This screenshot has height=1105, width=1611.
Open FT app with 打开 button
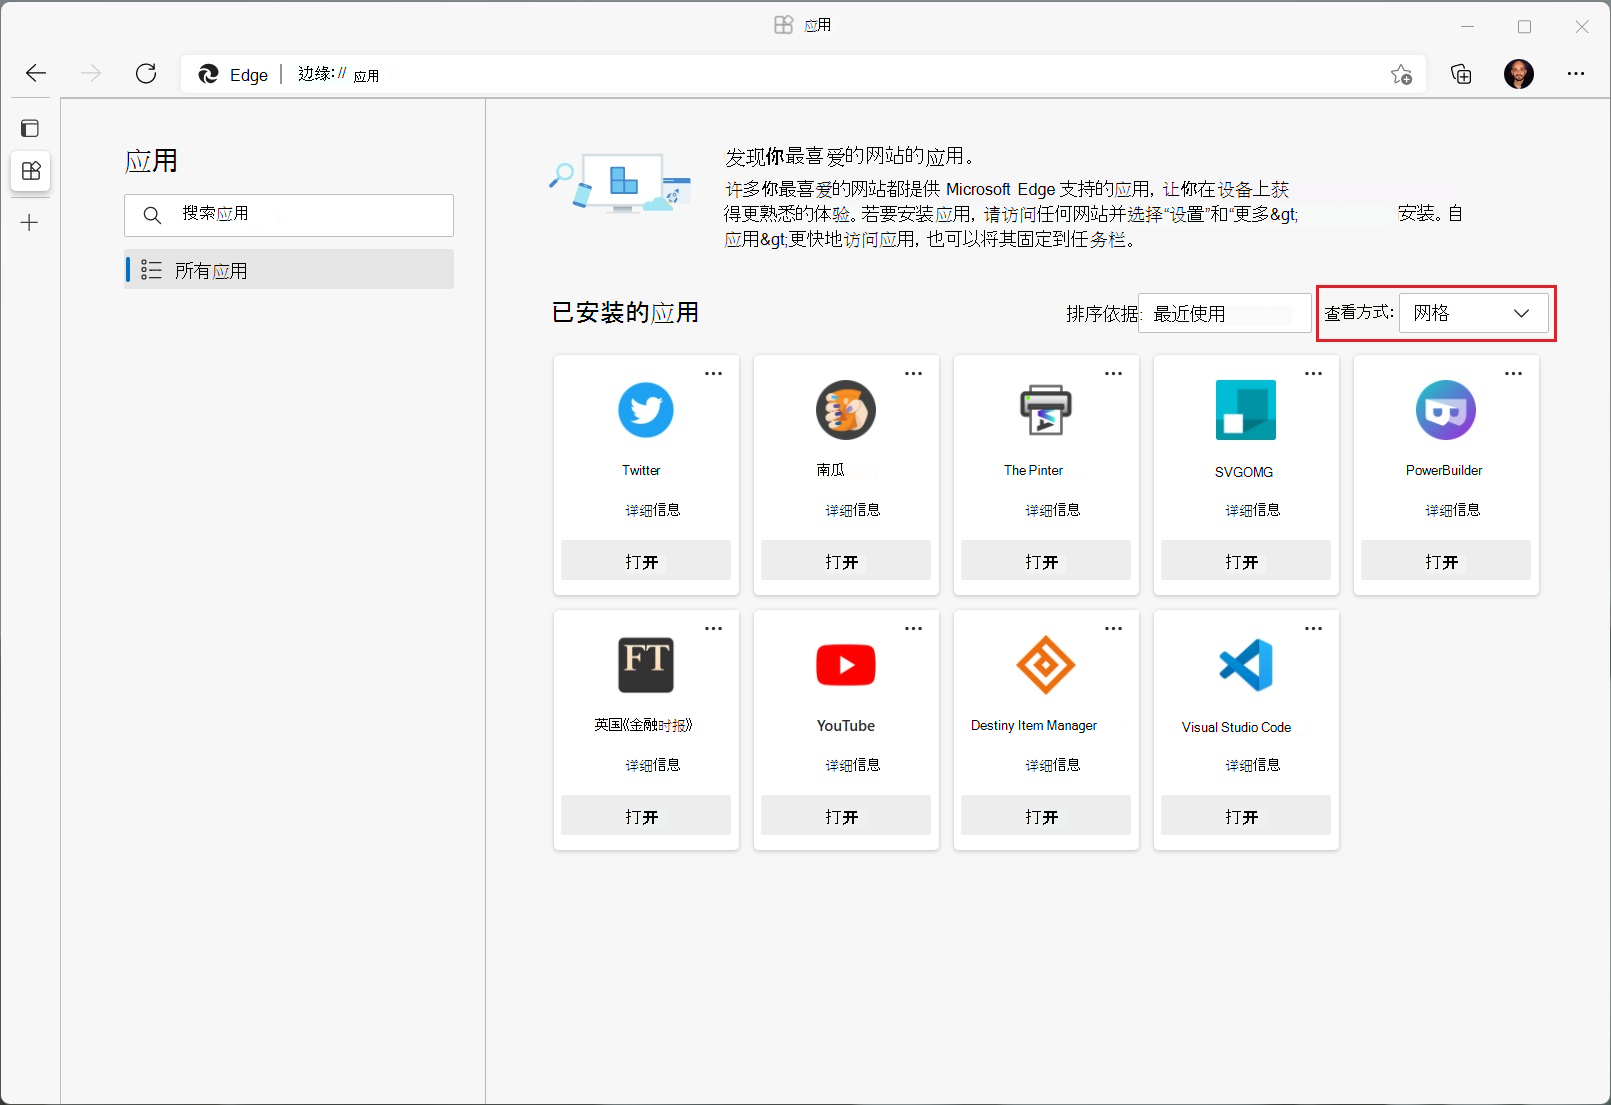[646, 816]
